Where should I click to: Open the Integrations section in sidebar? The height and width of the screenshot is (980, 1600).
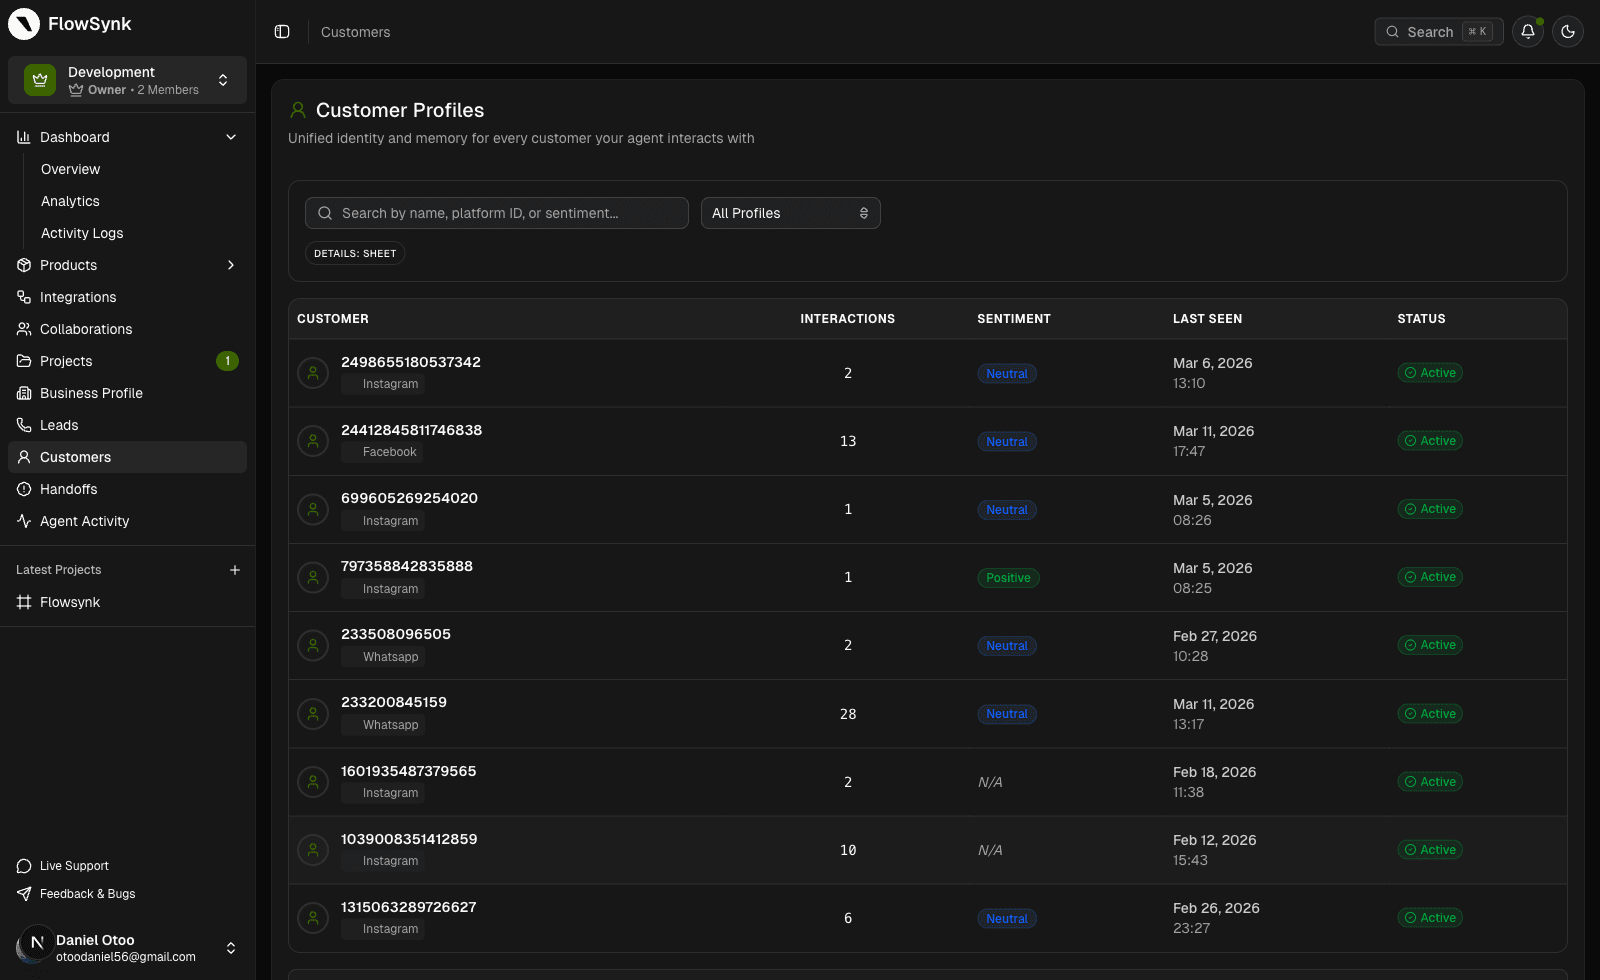[77, 297]
